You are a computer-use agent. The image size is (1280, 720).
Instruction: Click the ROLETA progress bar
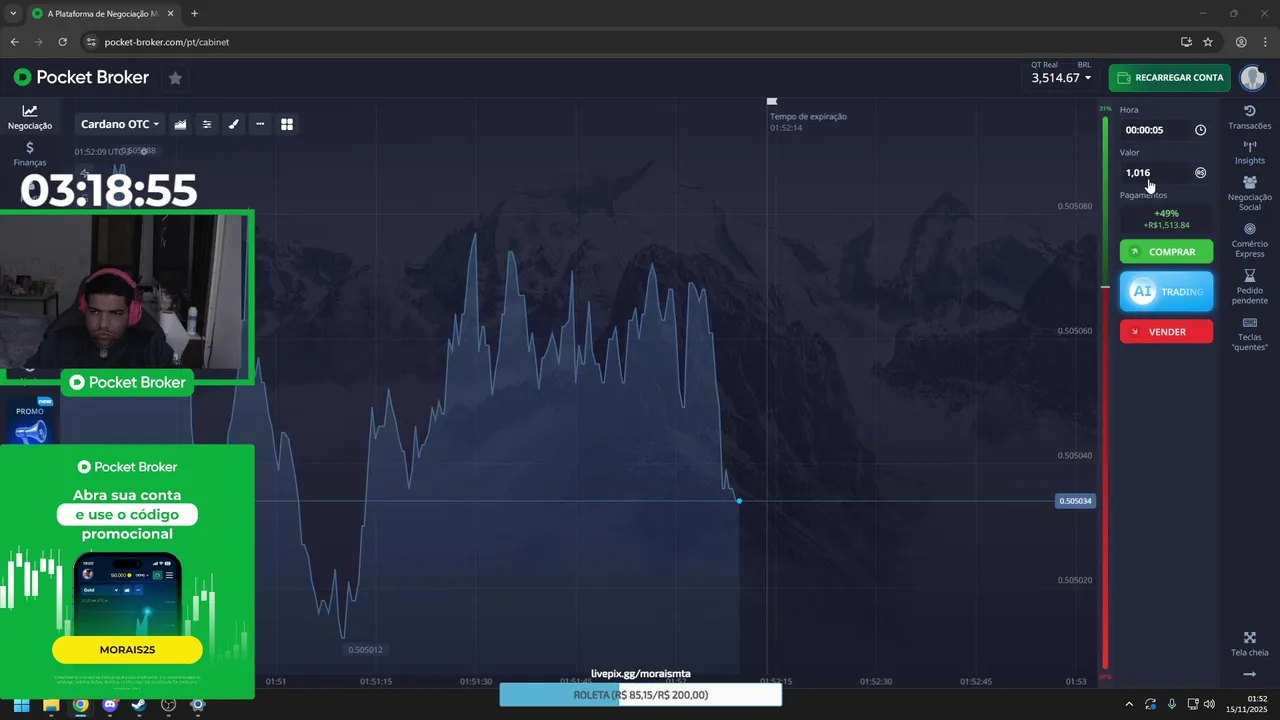[641, 695]
